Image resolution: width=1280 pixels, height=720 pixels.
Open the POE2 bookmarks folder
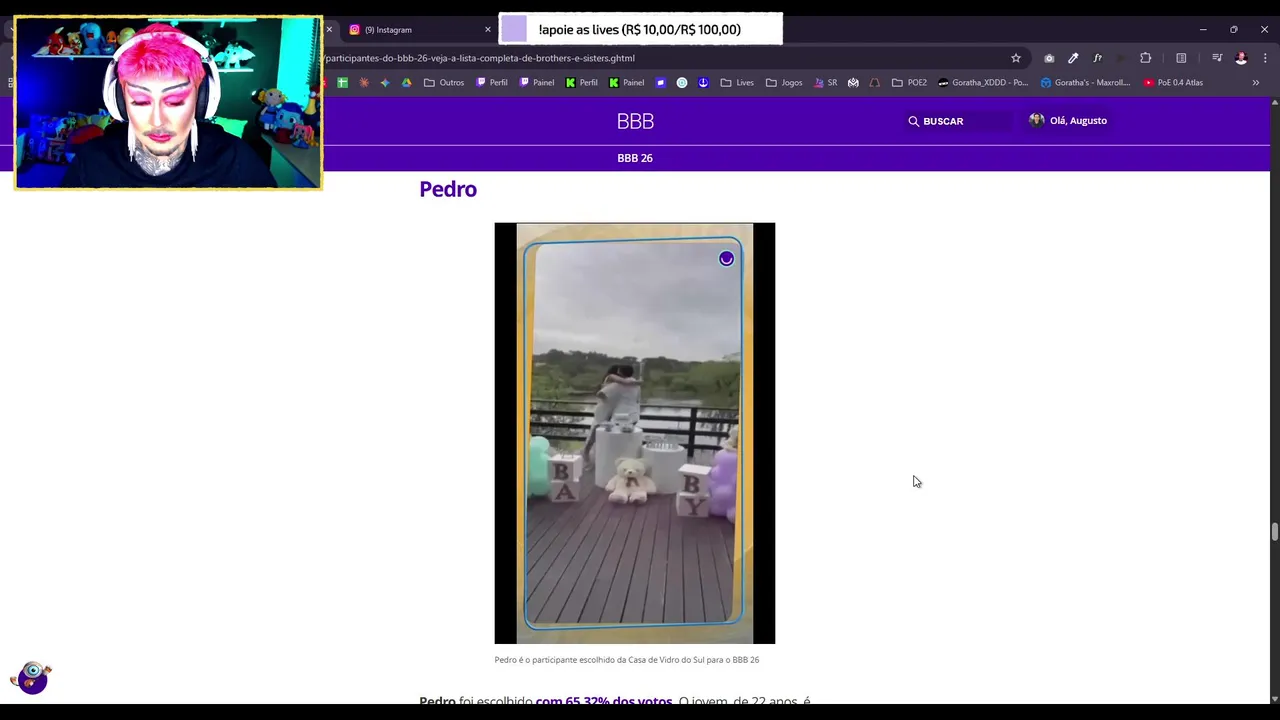(909, 83)
